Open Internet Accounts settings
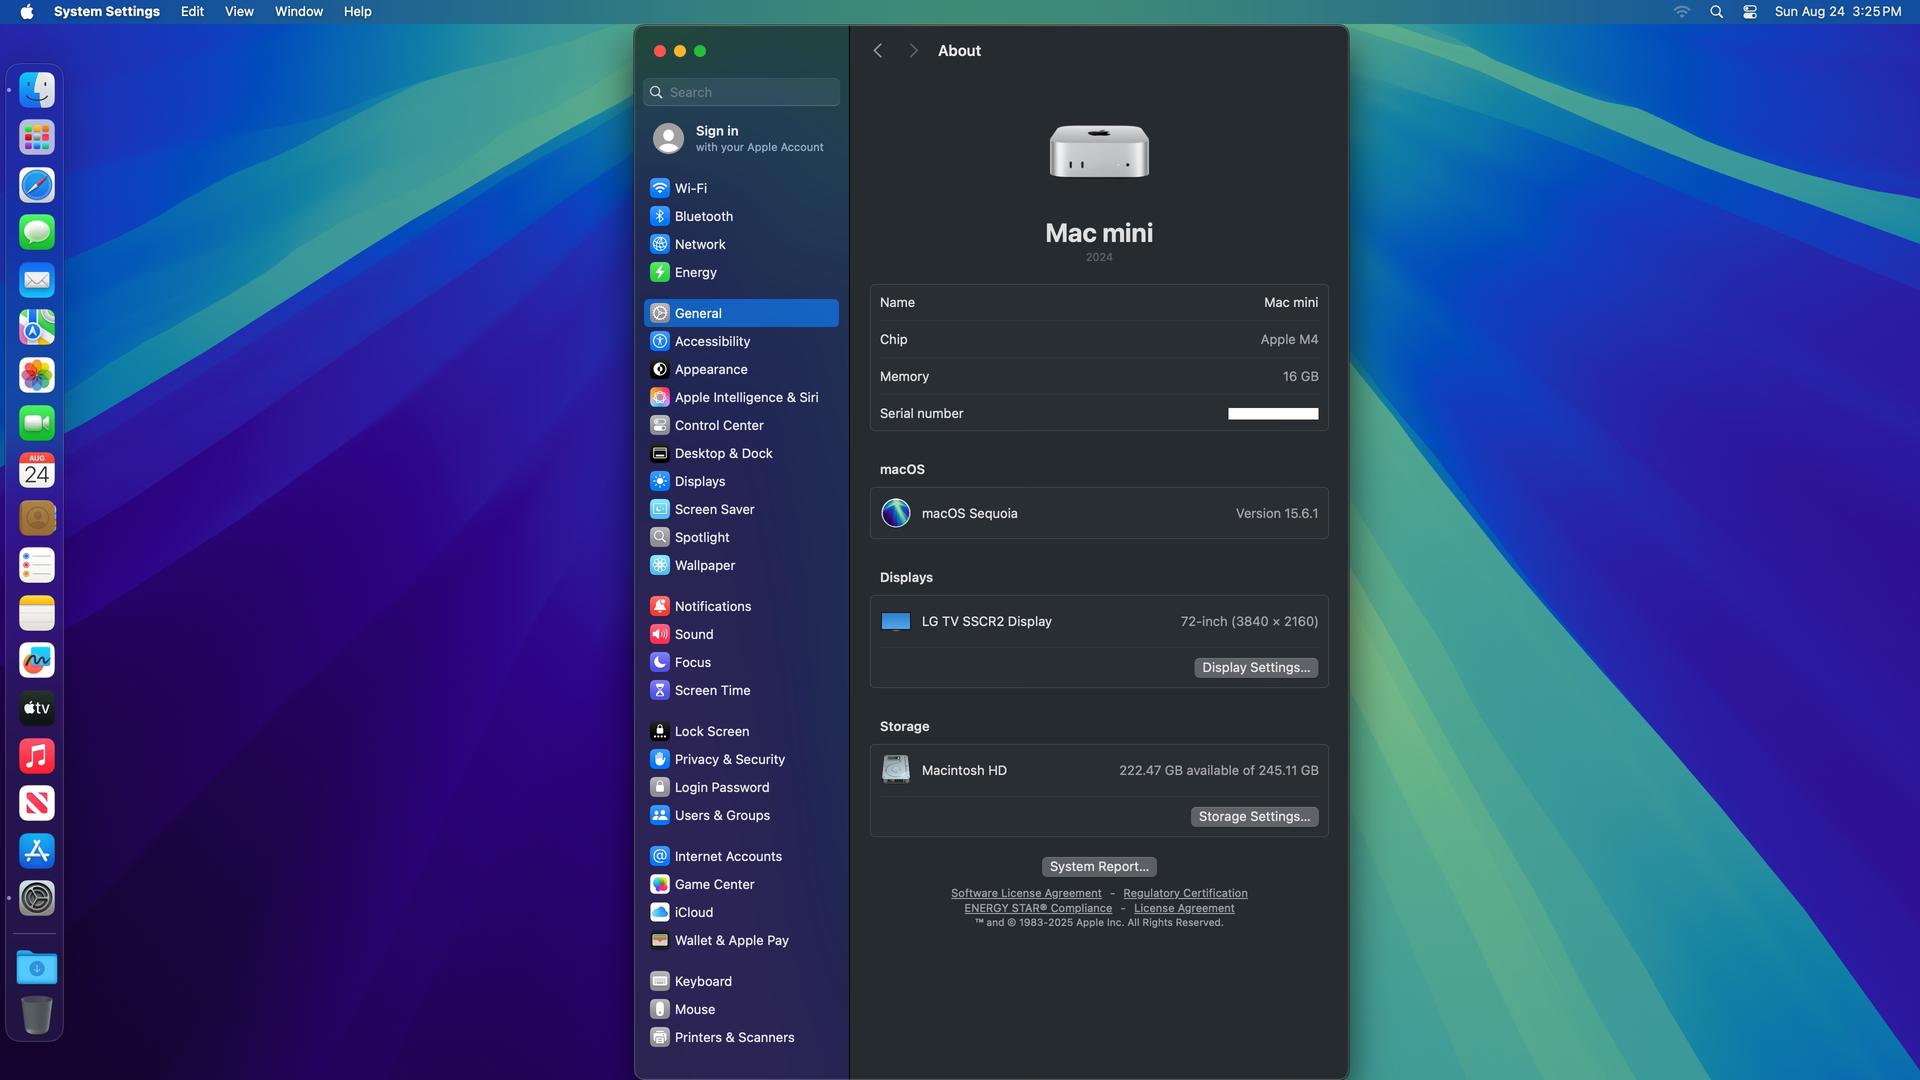 741,856
